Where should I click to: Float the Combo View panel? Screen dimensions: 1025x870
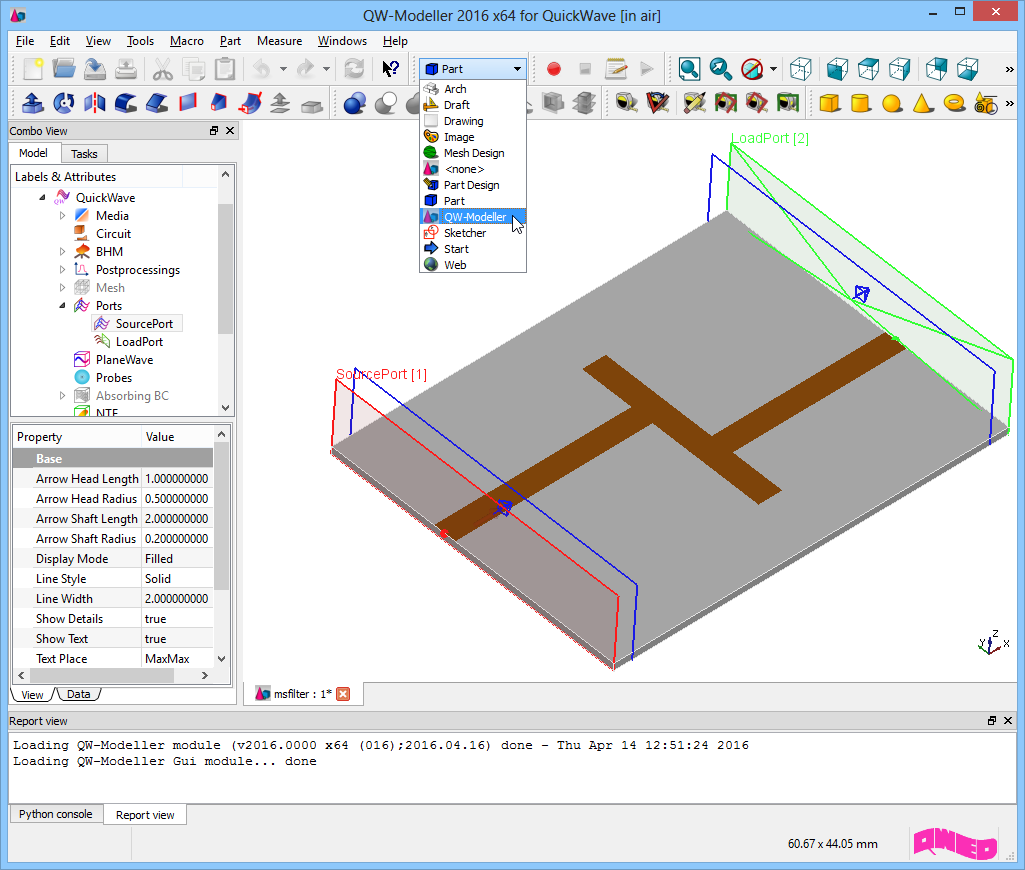(x=214, y=131)
